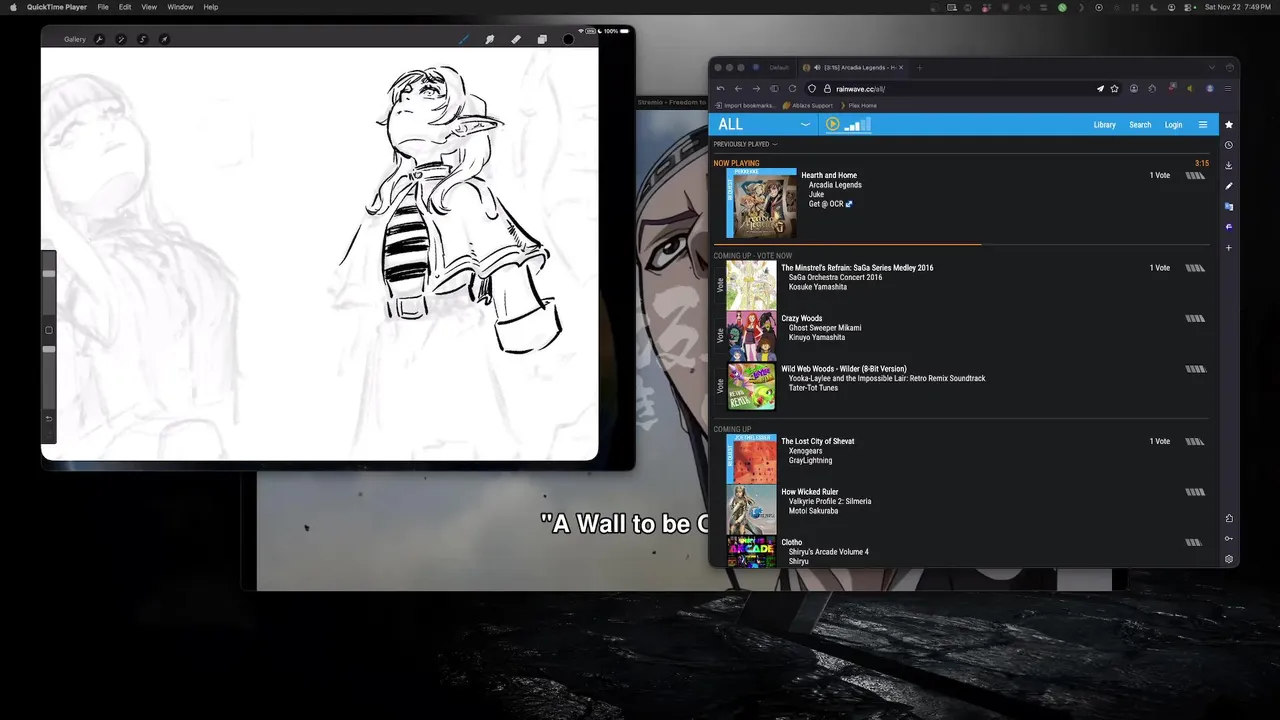The height and width of the screenshot is (720, 1280).
Task: Vote for Crazy Woods song
Action: 720,336
